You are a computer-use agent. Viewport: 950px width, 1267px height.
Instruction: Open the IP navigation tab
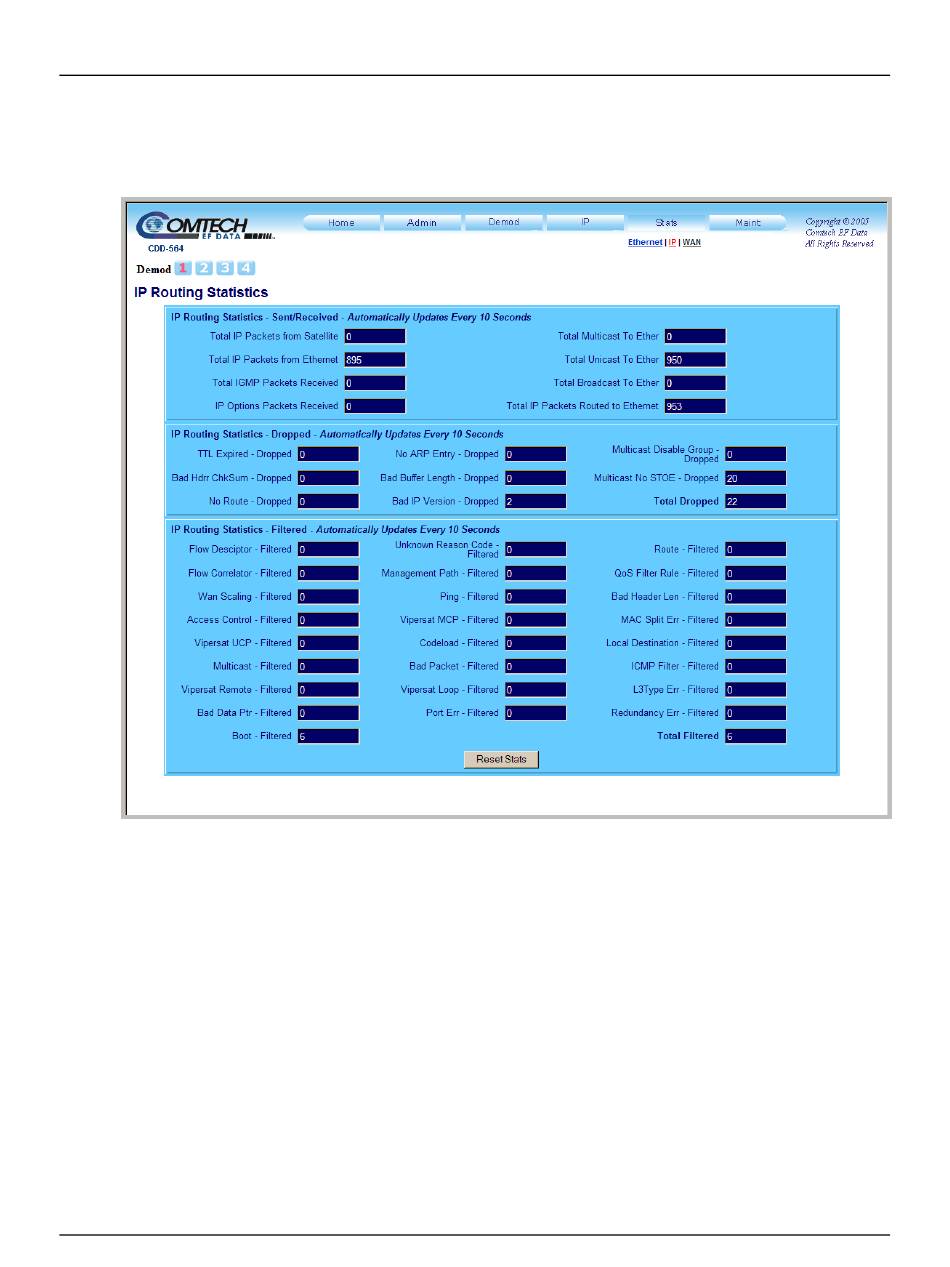pos(585,223)
